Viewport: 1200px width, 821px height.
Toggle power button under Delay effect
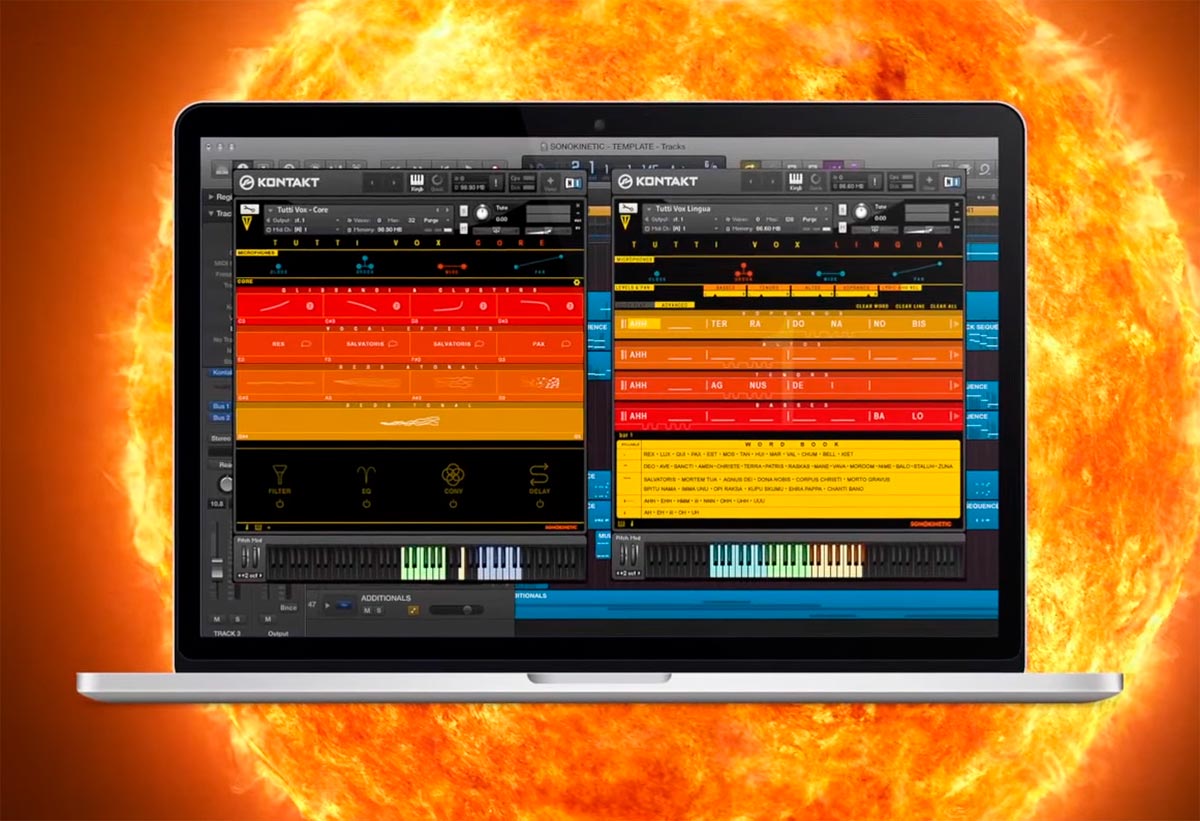pos(540,504)
